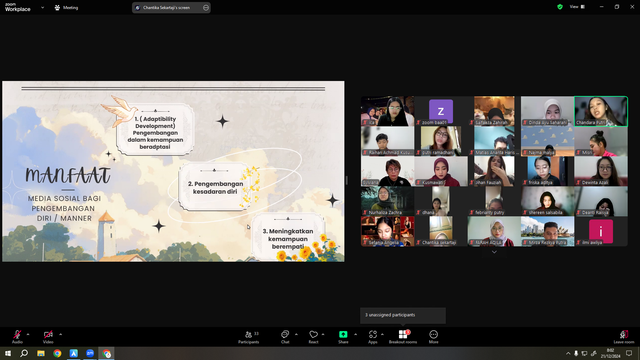Open the Windows notification center icon
640x360 pixels.
(x=629, y=353)
